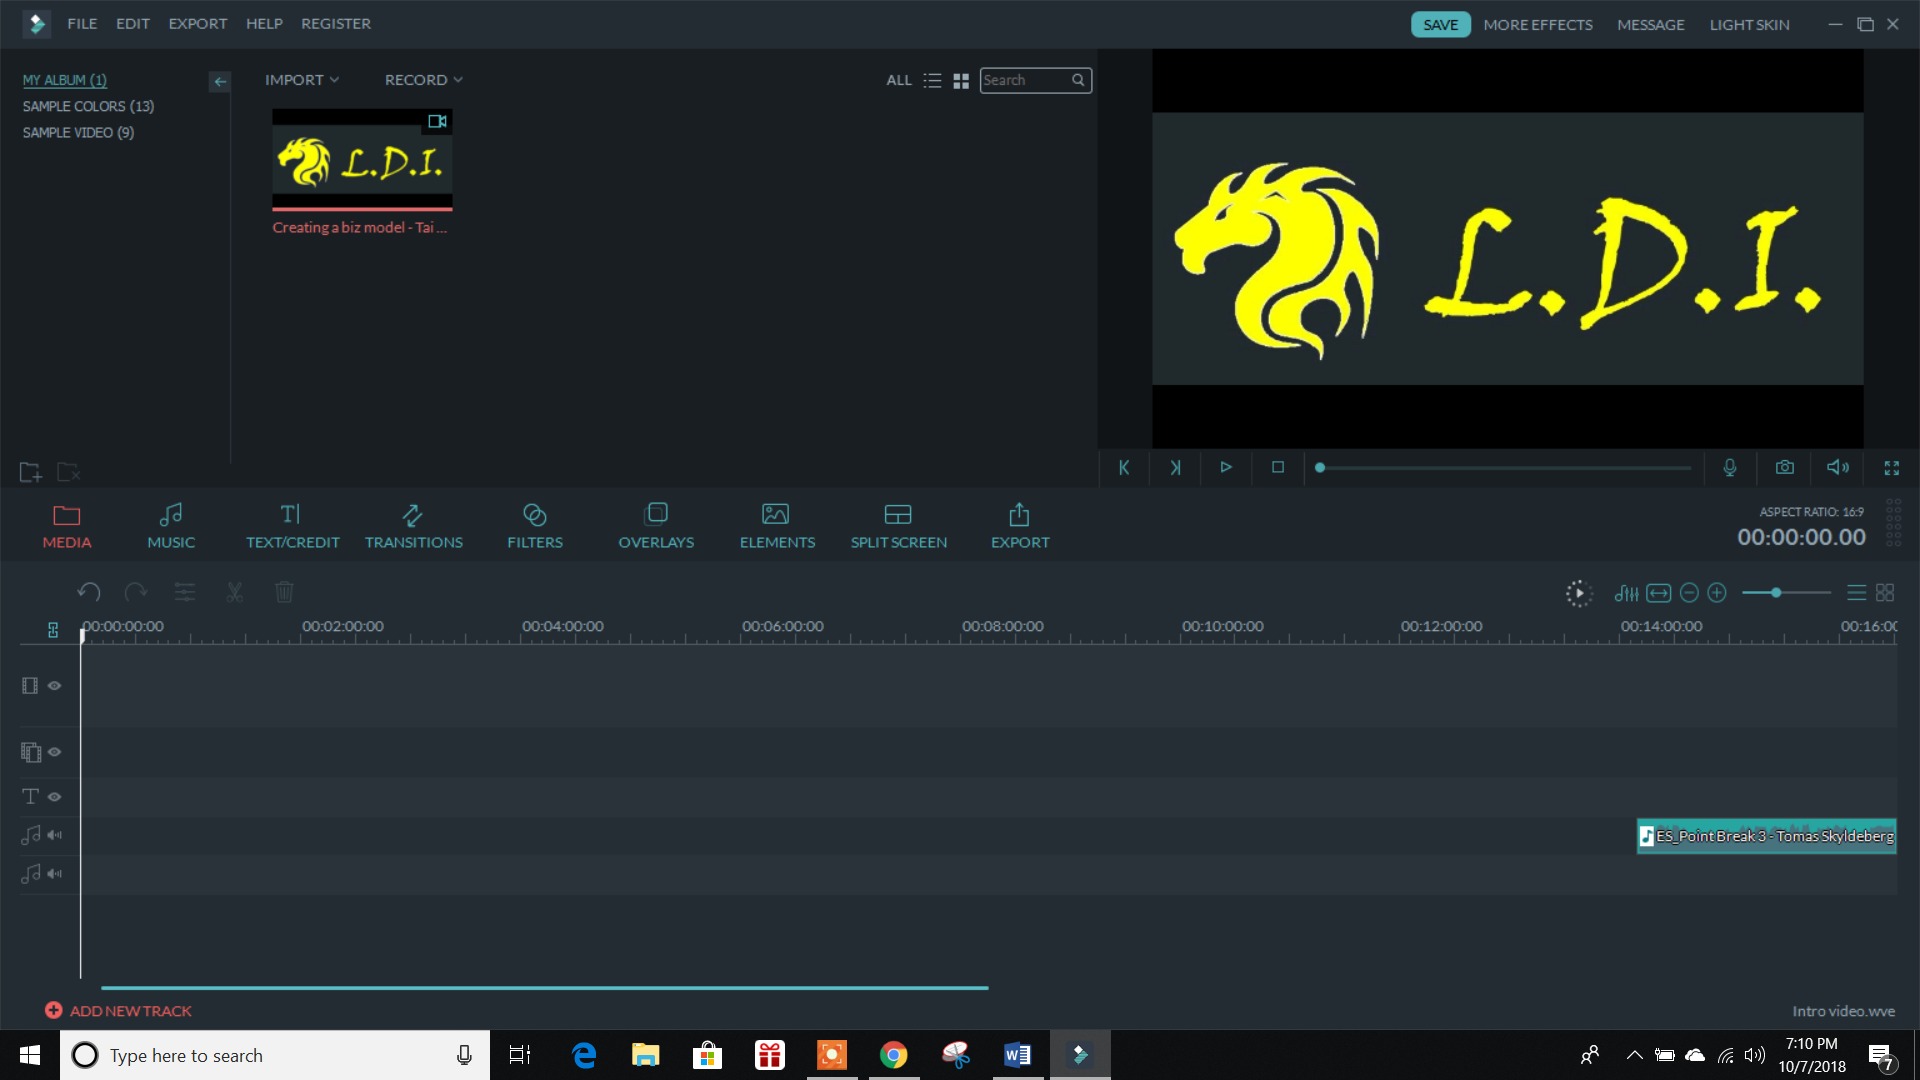Select the Creating a biz model thumbnail

pos(362,160)
